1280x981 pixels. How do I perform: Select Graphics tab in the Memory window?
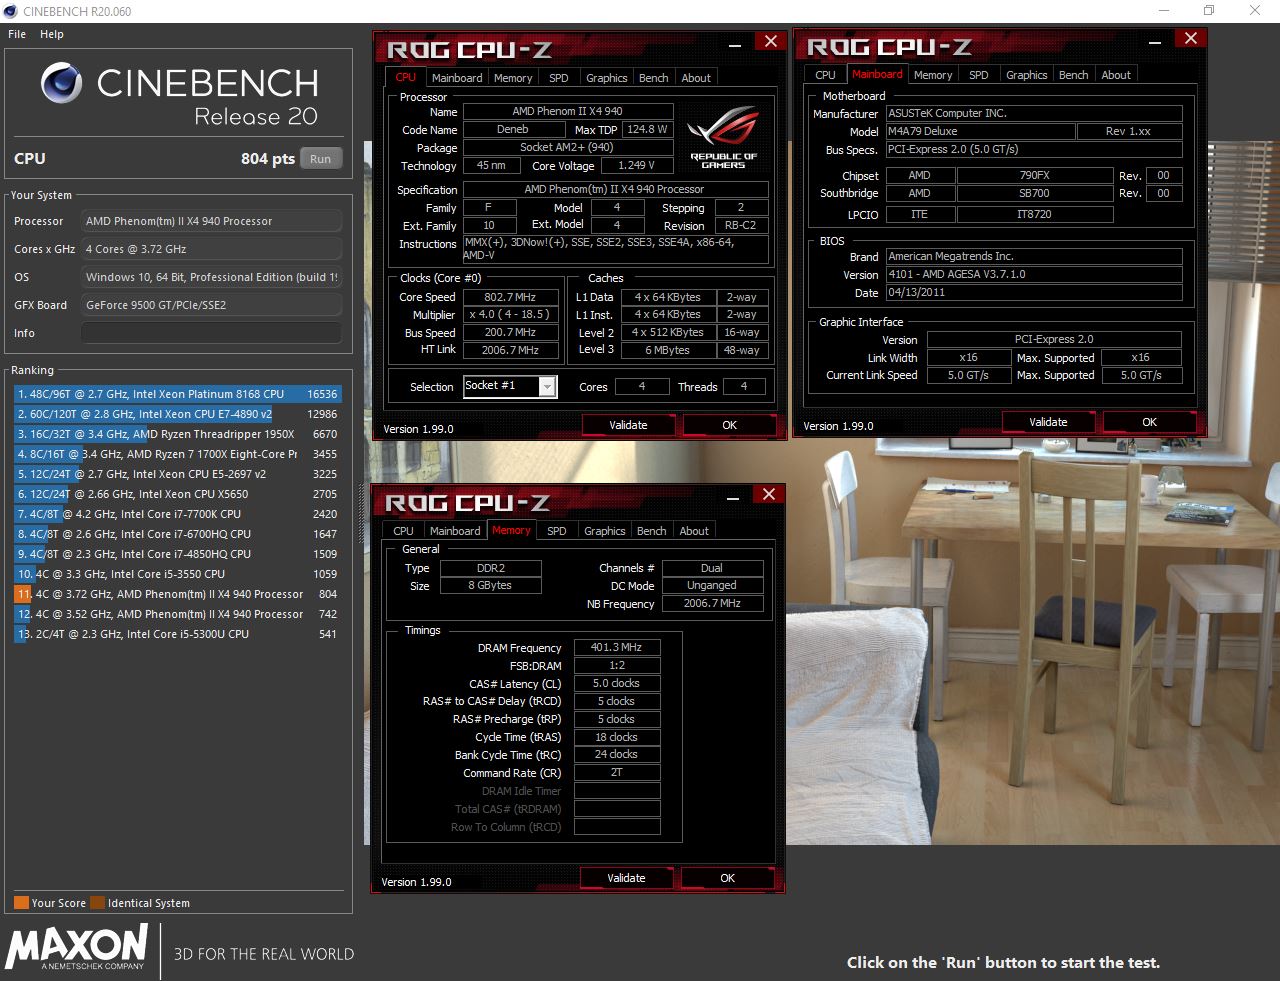[x=605, y=531]
